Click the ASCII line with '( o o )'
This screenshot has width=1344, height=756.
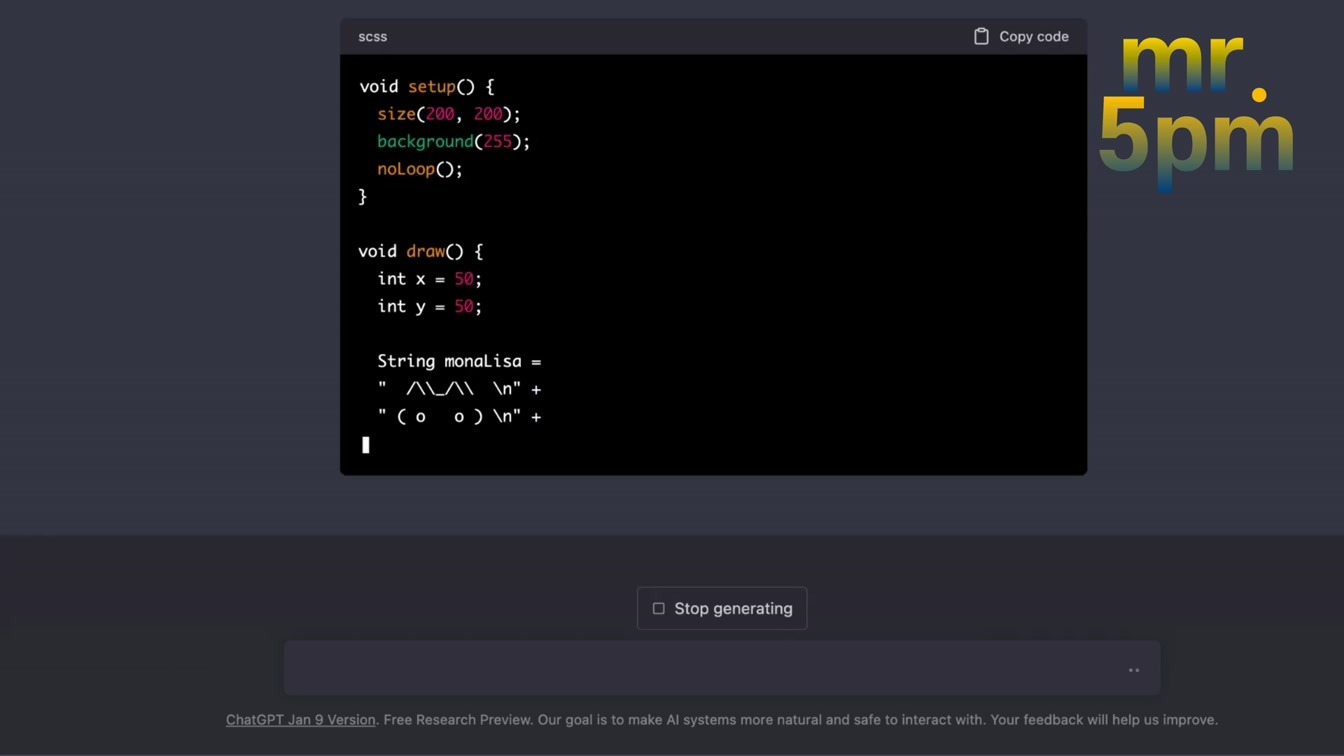[x=459, y=416]
